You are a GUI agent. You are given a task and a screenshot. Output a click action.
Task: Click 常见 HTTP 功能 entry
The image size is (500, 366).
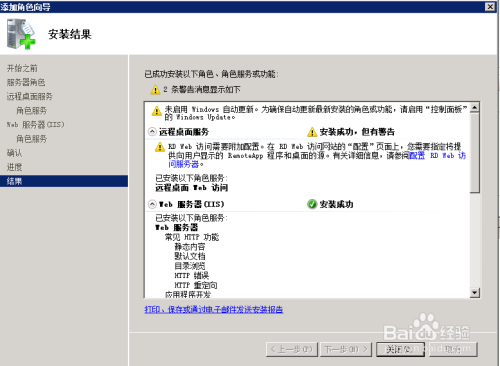pyautogui.click(x=192, y=237)
